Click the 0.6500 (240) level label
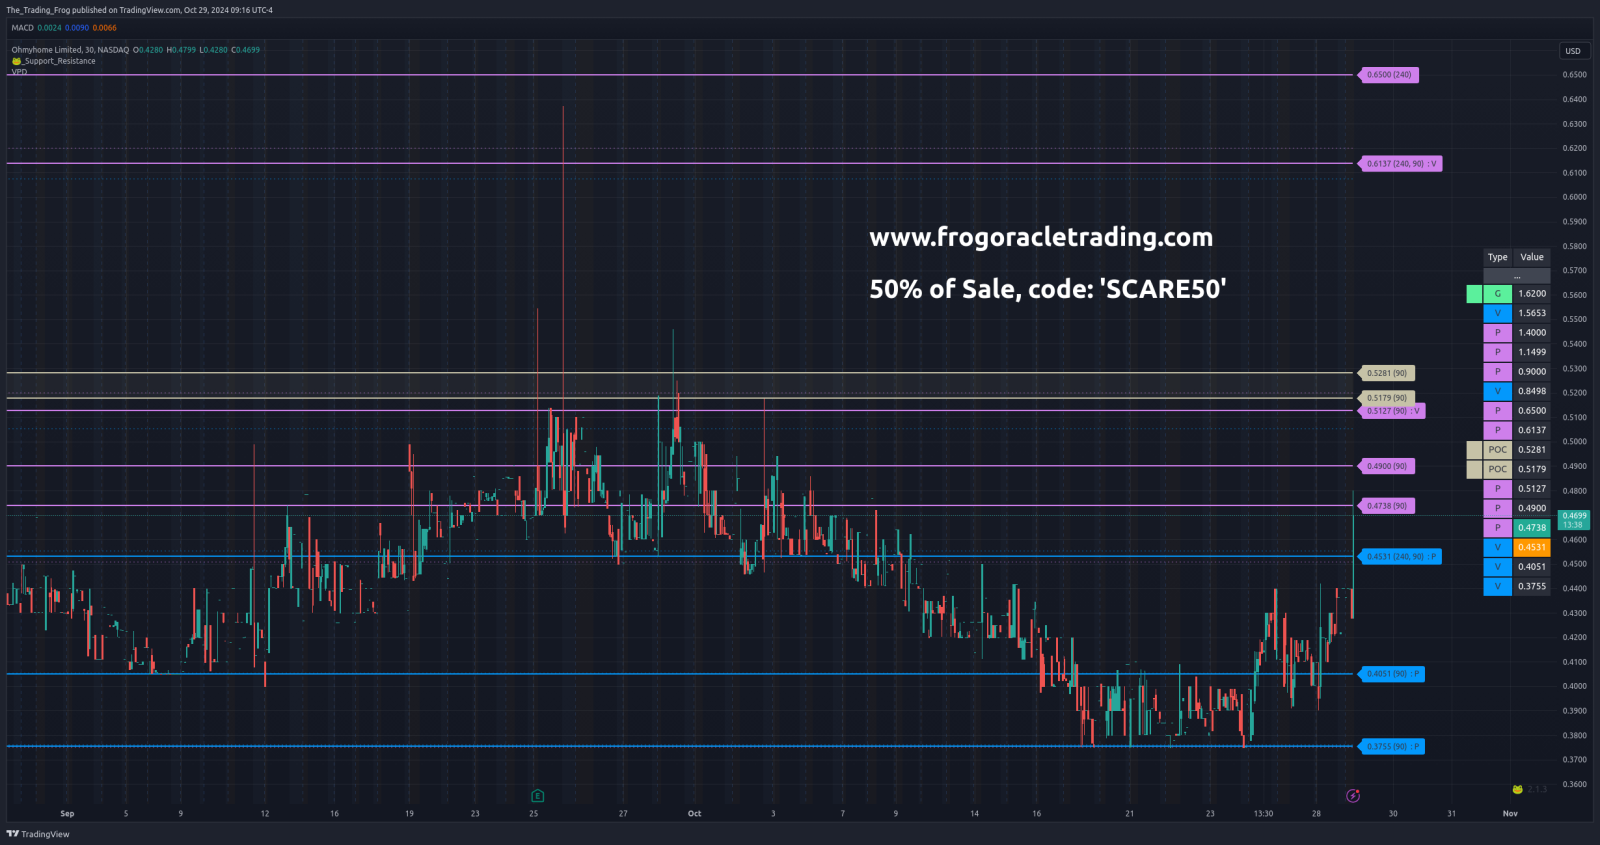This screenshot has height=845, width=1600. [1389, 75]
